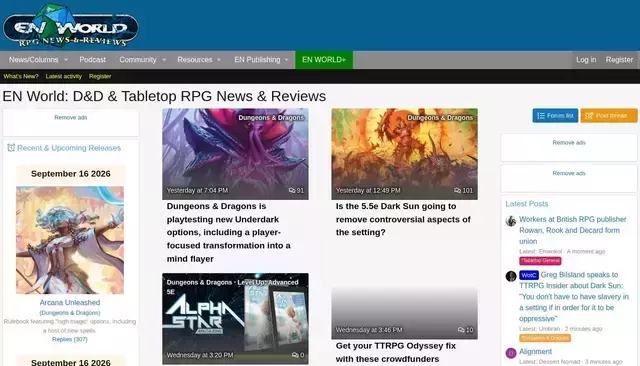
Task: Open the Latest Posts heading
Action: [x=527, y=204]
